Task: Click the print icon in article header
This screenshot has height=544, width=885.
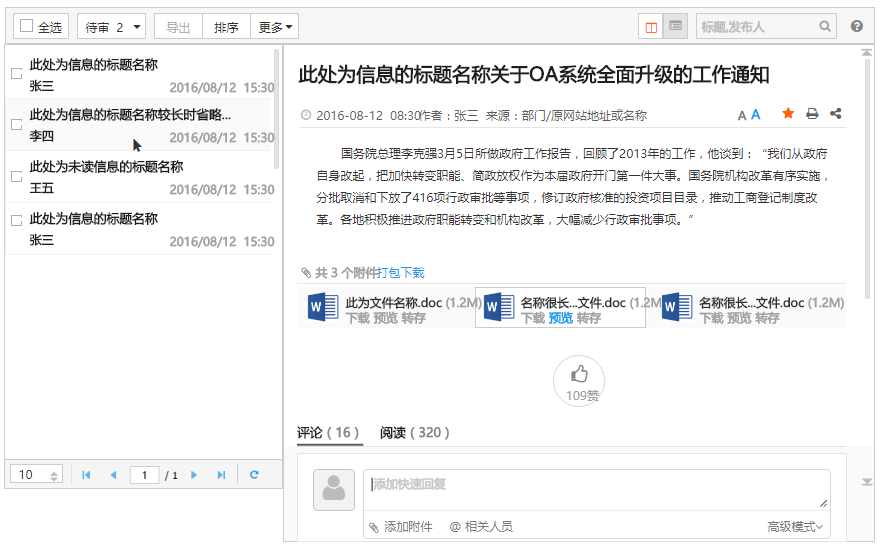Action: tap(812, 114)
